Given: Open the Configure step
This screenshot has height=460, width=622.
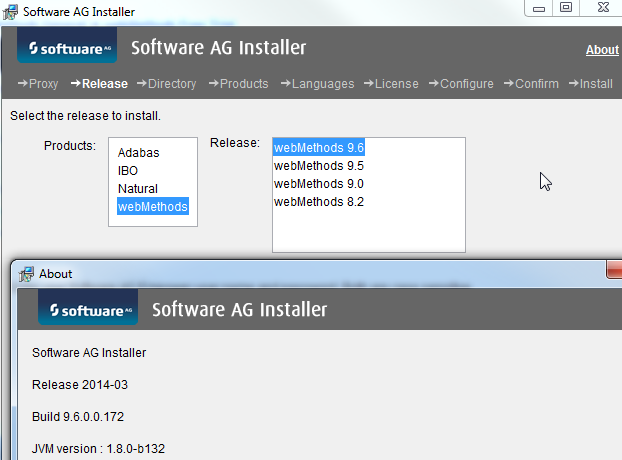Looking at the screenshot, I should pyautogui.click(x=461, y=84).
